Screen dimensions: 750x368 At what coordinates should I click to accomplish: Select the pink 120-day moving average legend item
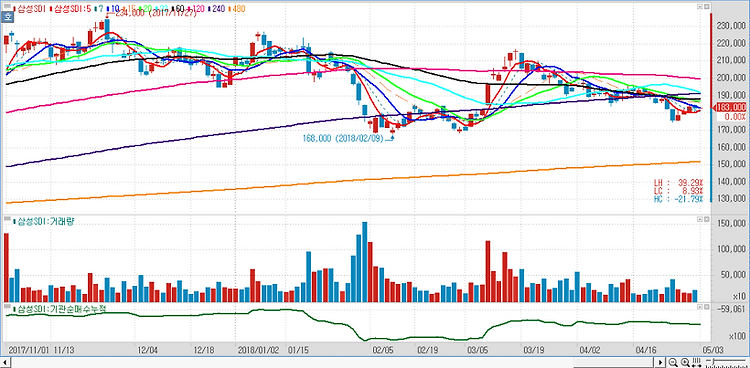tap(196, 9)
